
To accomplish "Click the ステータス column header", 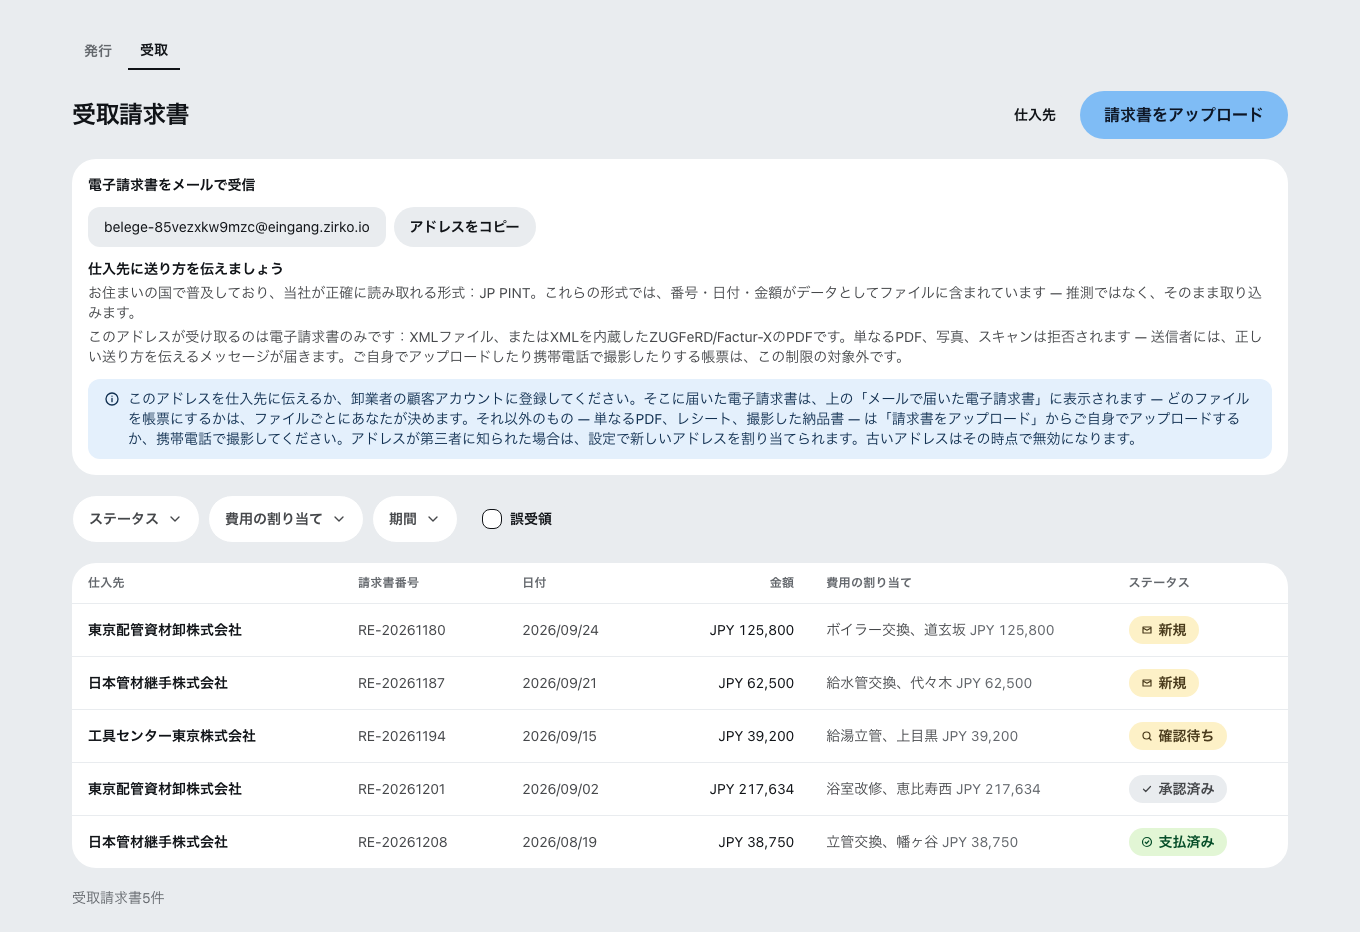I will pyautogui.click(x=1159, y=583).
